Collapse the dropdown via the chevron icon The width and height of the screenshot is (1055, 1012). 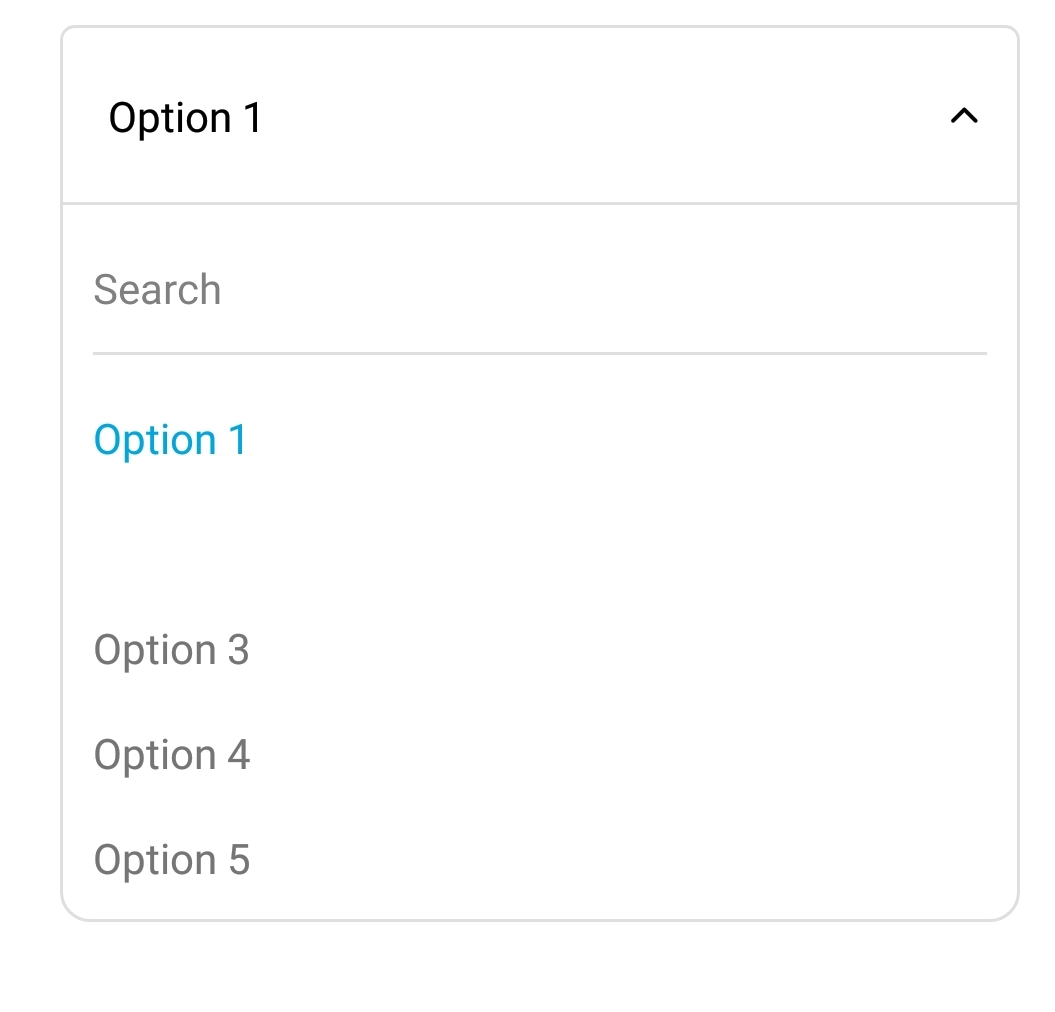click(963, 117)
